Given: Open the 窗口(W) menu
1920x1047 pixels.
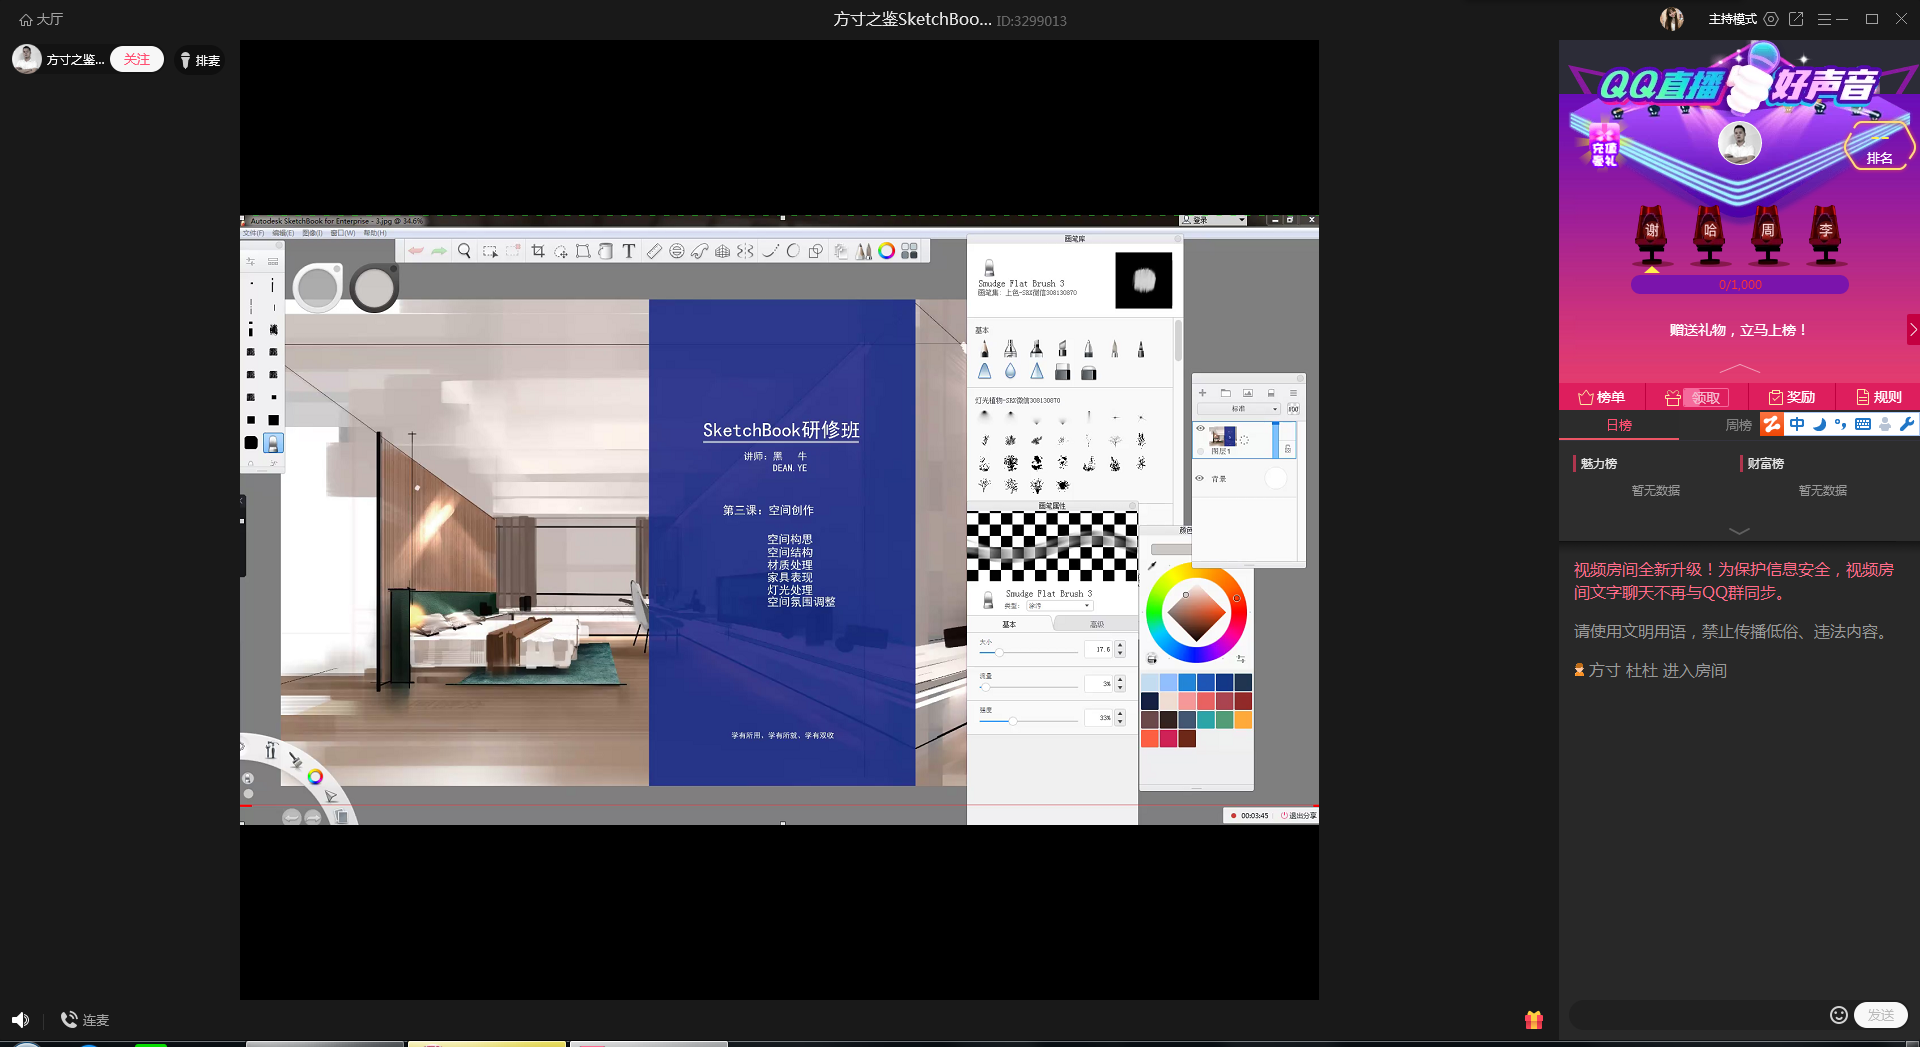Looking at the screenshot, I should click(x=343, y=233).
